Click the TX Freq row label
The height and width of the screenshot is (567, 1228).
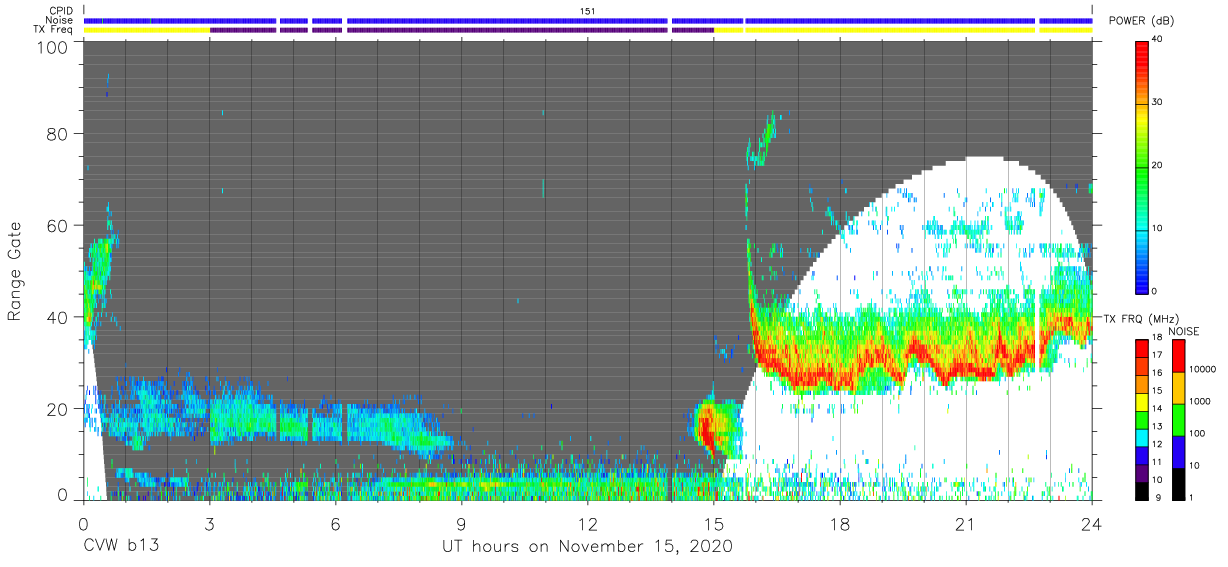click(x=53, y=30)
